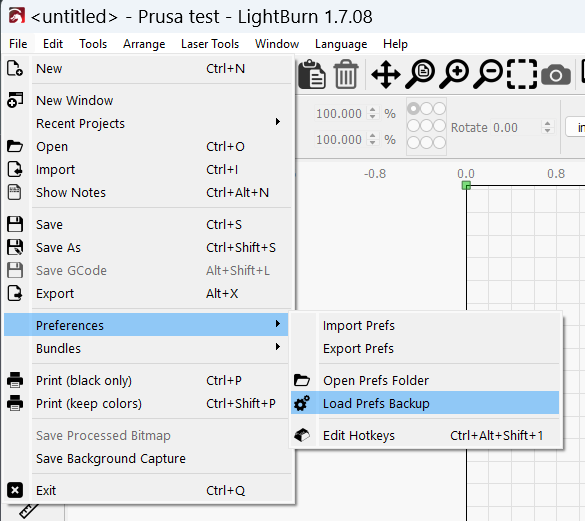Click the Zoom In magnifier icon
Viewport: 585px width, 521px height.
[x=454, y=74]
